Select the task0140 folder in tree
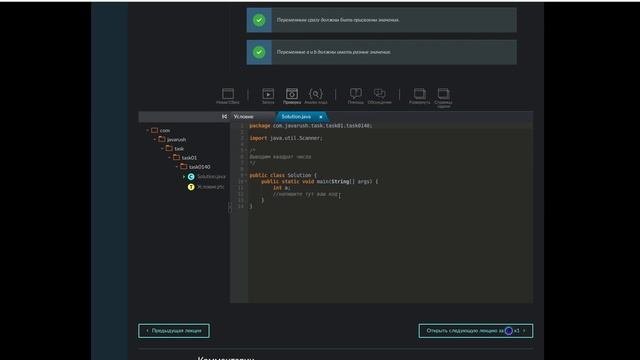Viewport: 640px width, 360px height. [196, 167]
